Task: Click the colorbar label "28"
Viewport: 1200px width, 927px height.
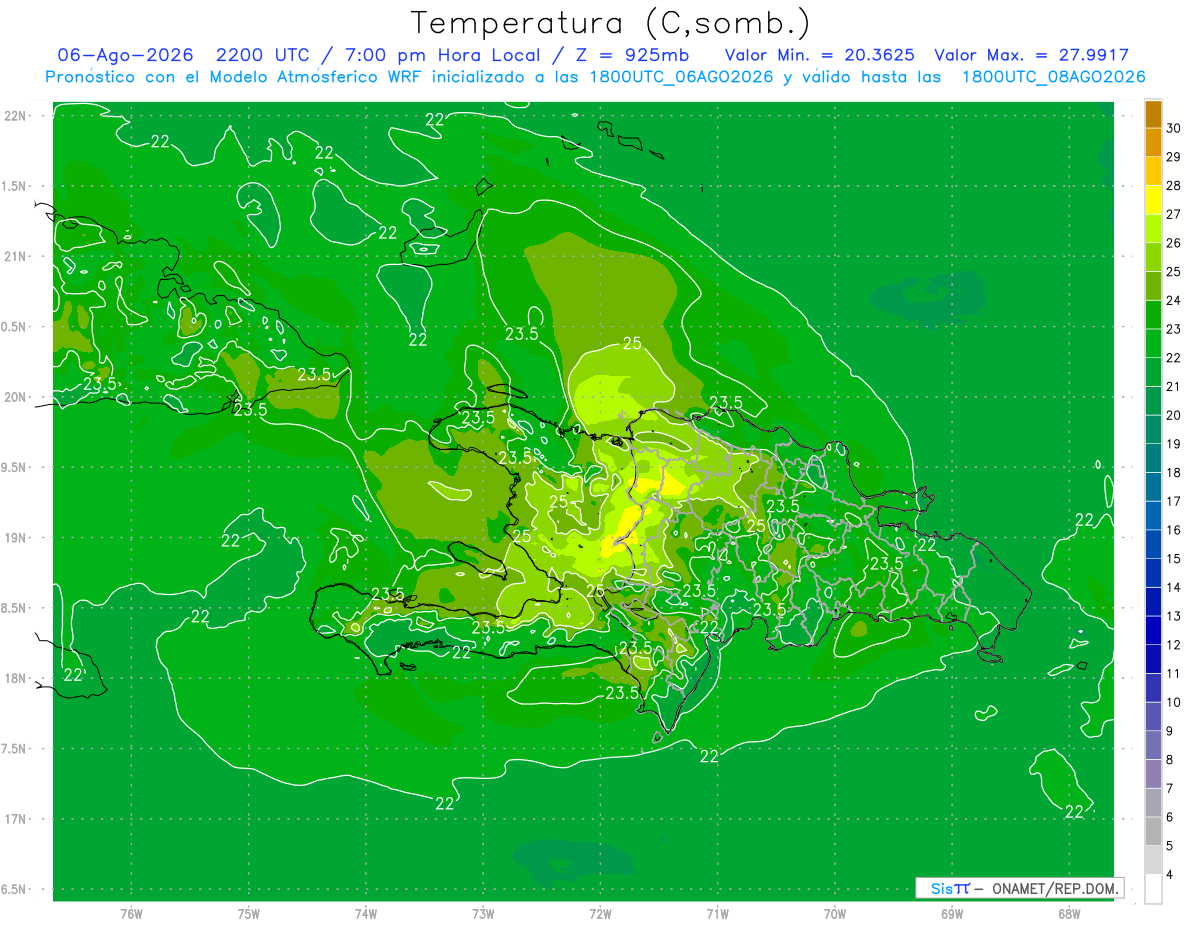Action: 1174,186
